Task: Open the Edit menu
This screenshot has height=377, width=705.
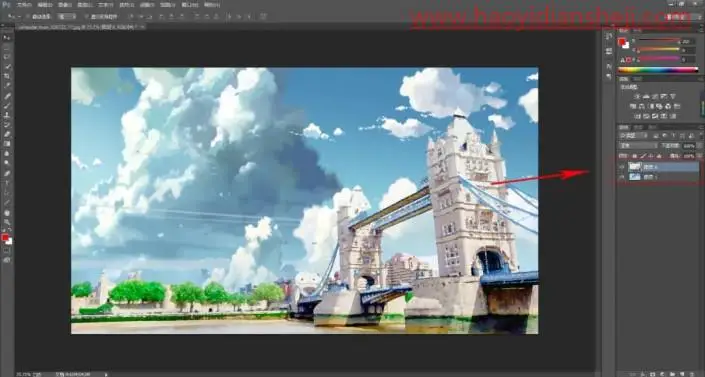Action: click(x=45, y=5)
